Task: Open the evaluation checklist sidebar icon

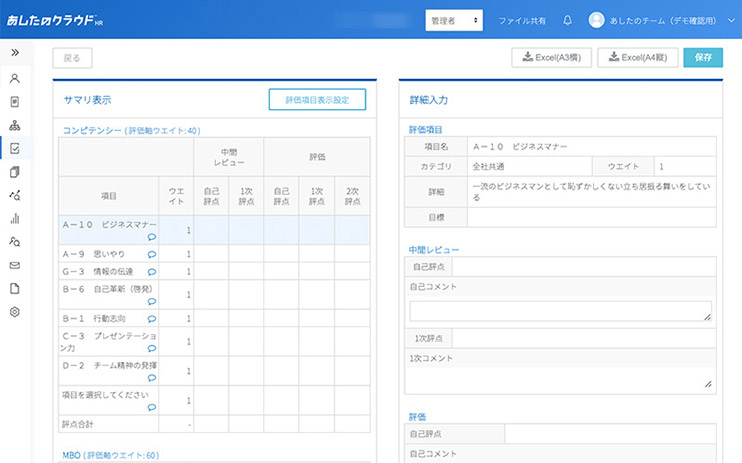Action: coord(15,149)
